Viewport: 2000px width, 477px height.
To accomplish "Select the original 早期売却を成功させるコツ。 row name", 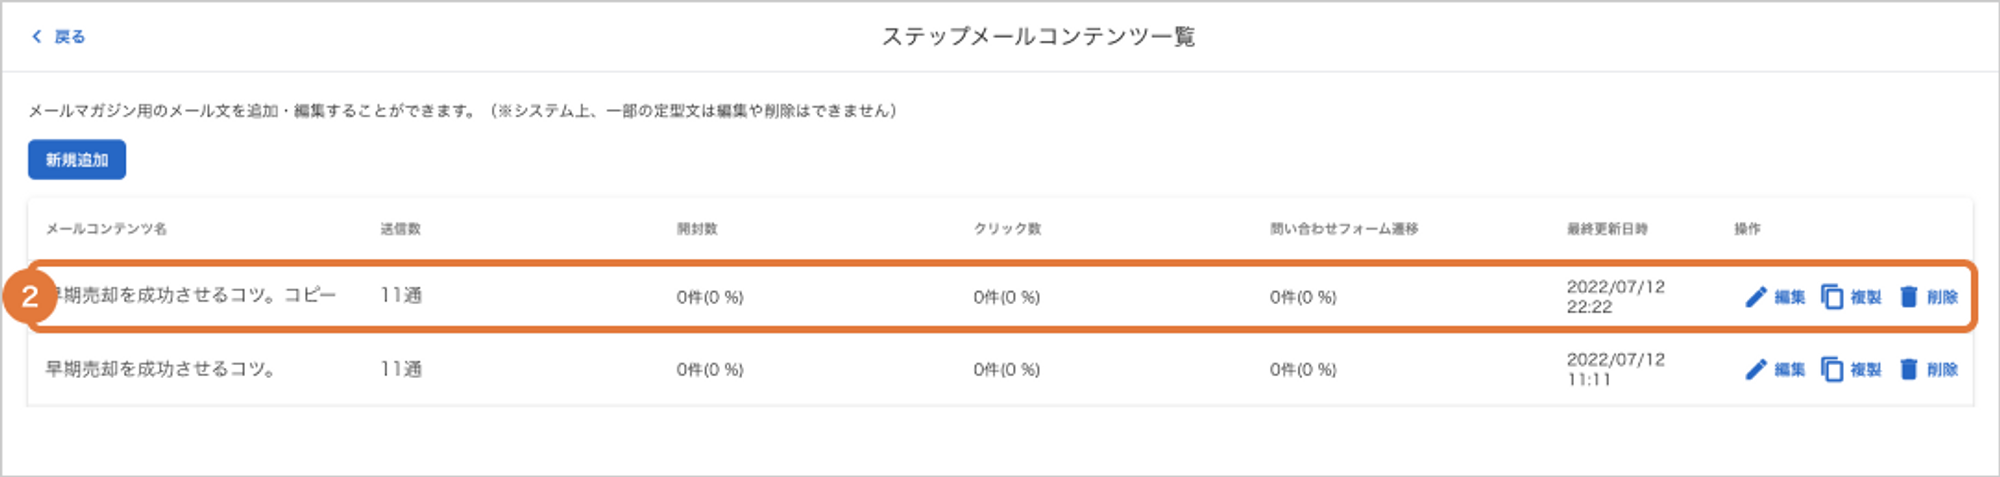I will click(161, 369).
